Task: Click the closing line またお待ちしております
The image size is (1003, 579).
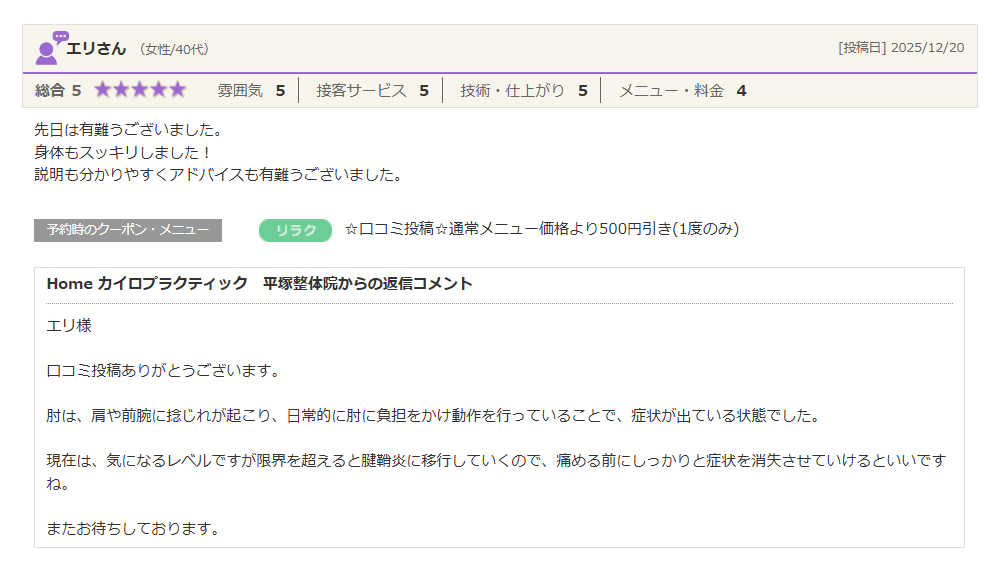Action: (132, 527)
